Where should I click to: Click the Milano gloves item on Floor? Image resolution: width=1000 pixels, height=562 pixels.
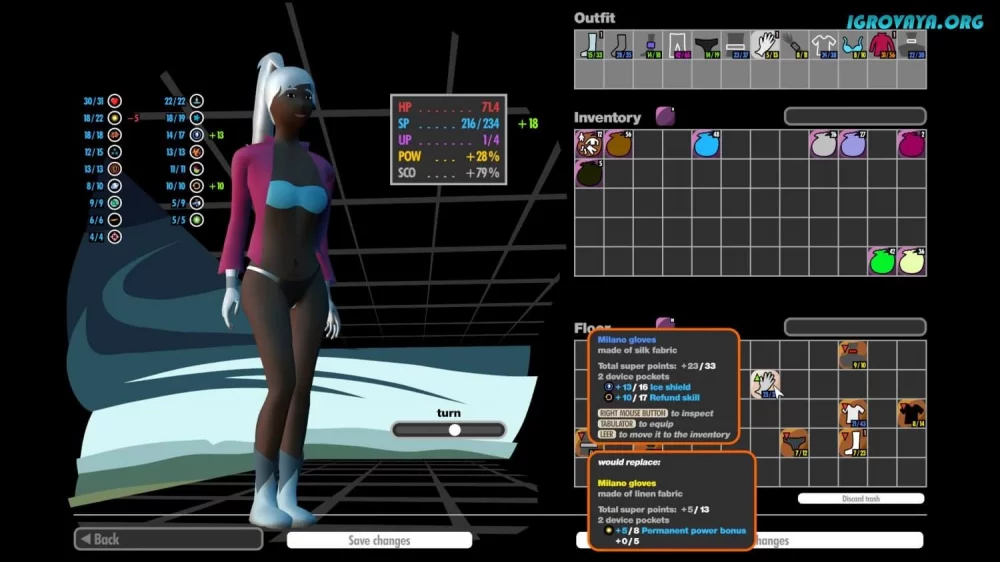pos(765,385)
